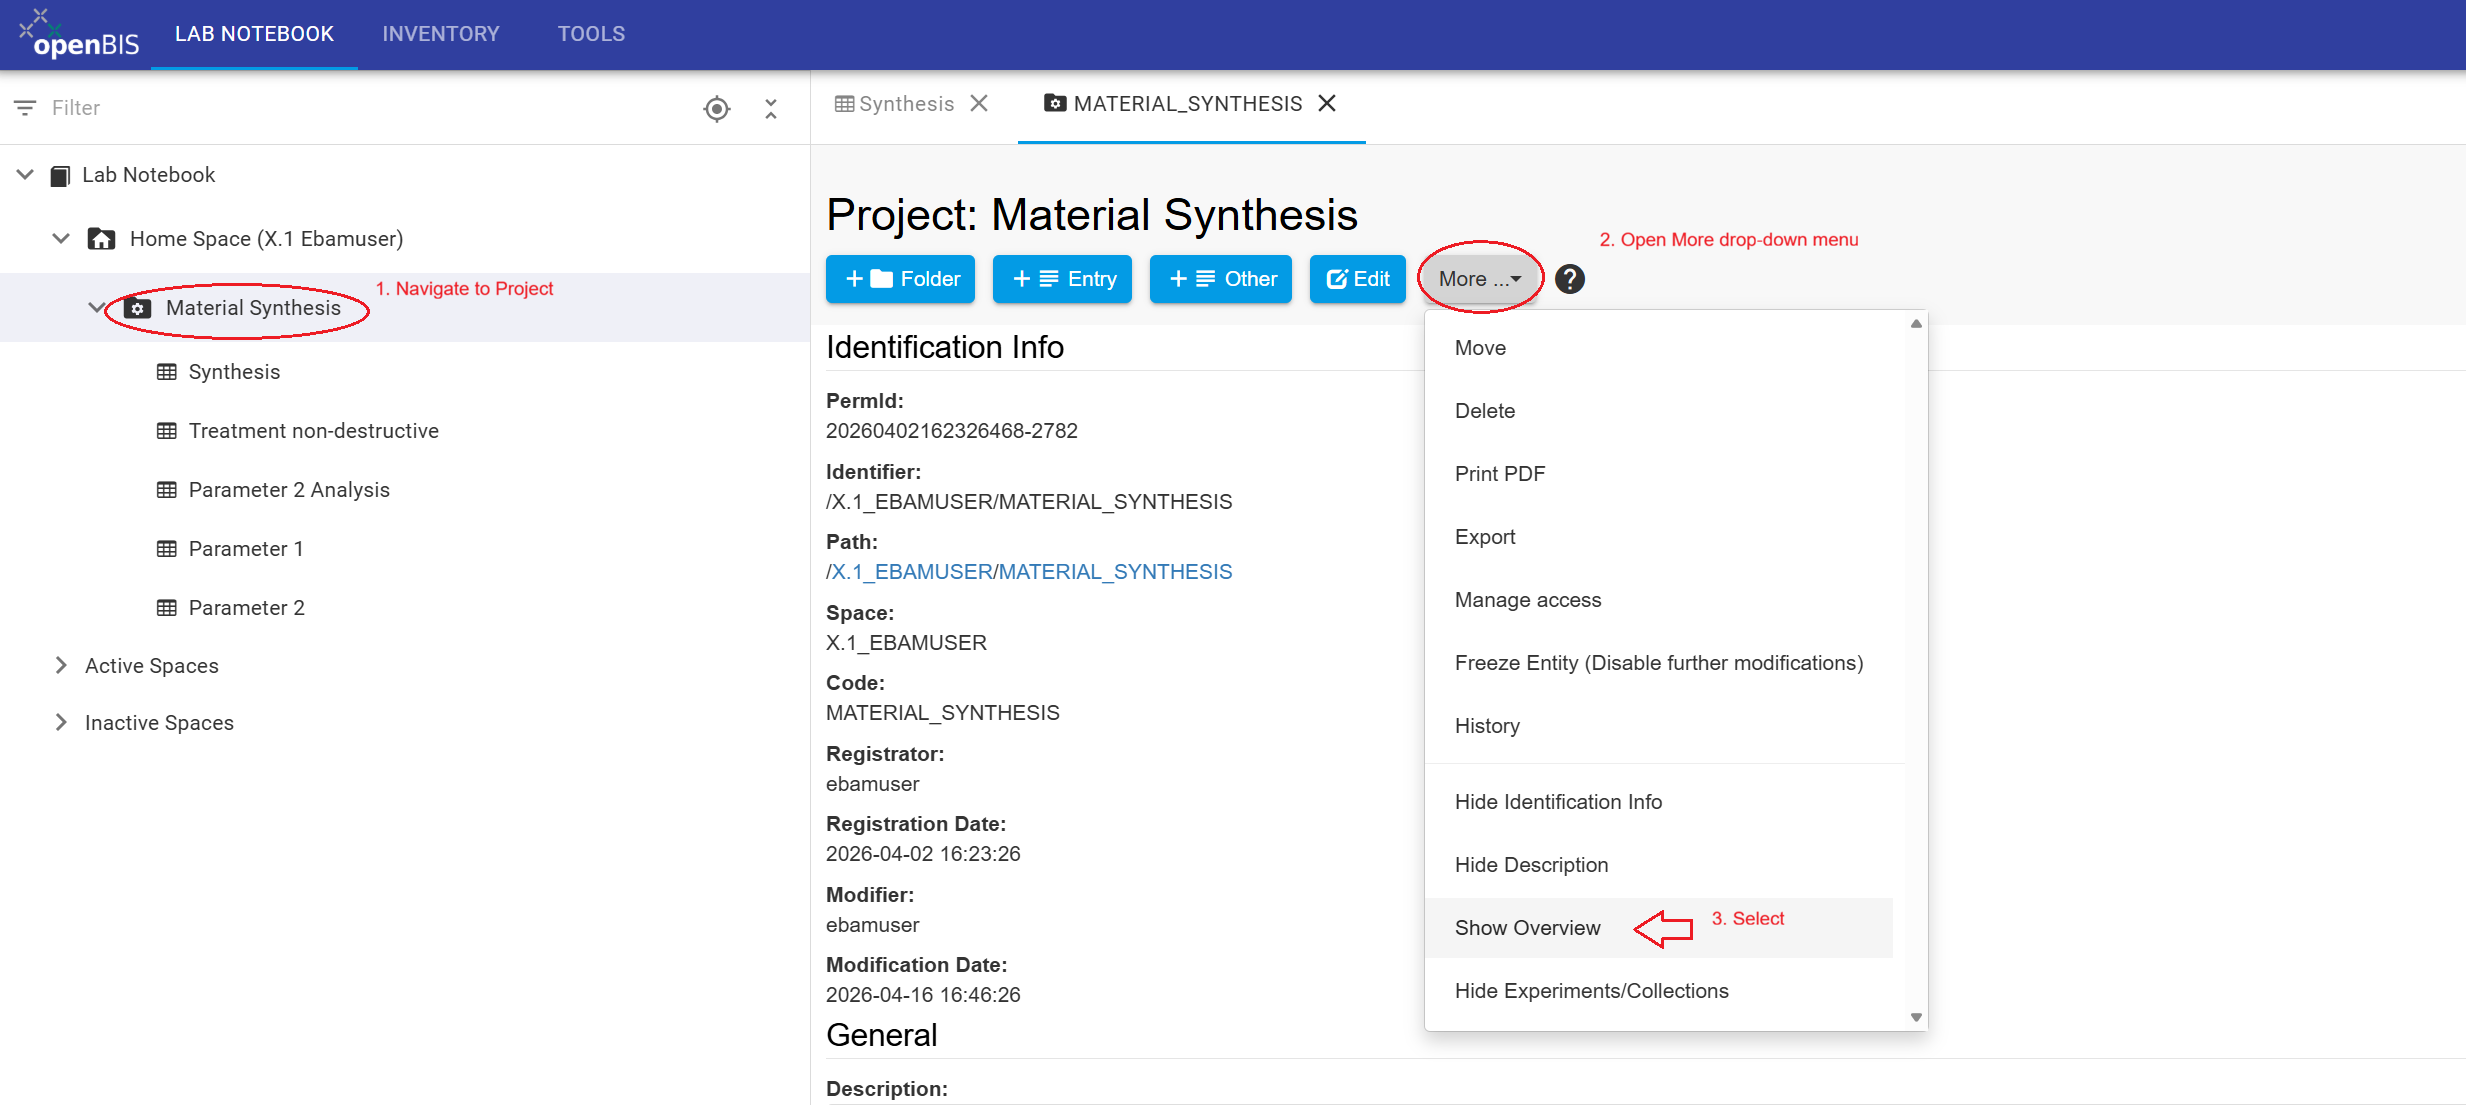
Task: Select the Lab Notebook top tab
Action: pyautogui.click(x=254, y=34)
